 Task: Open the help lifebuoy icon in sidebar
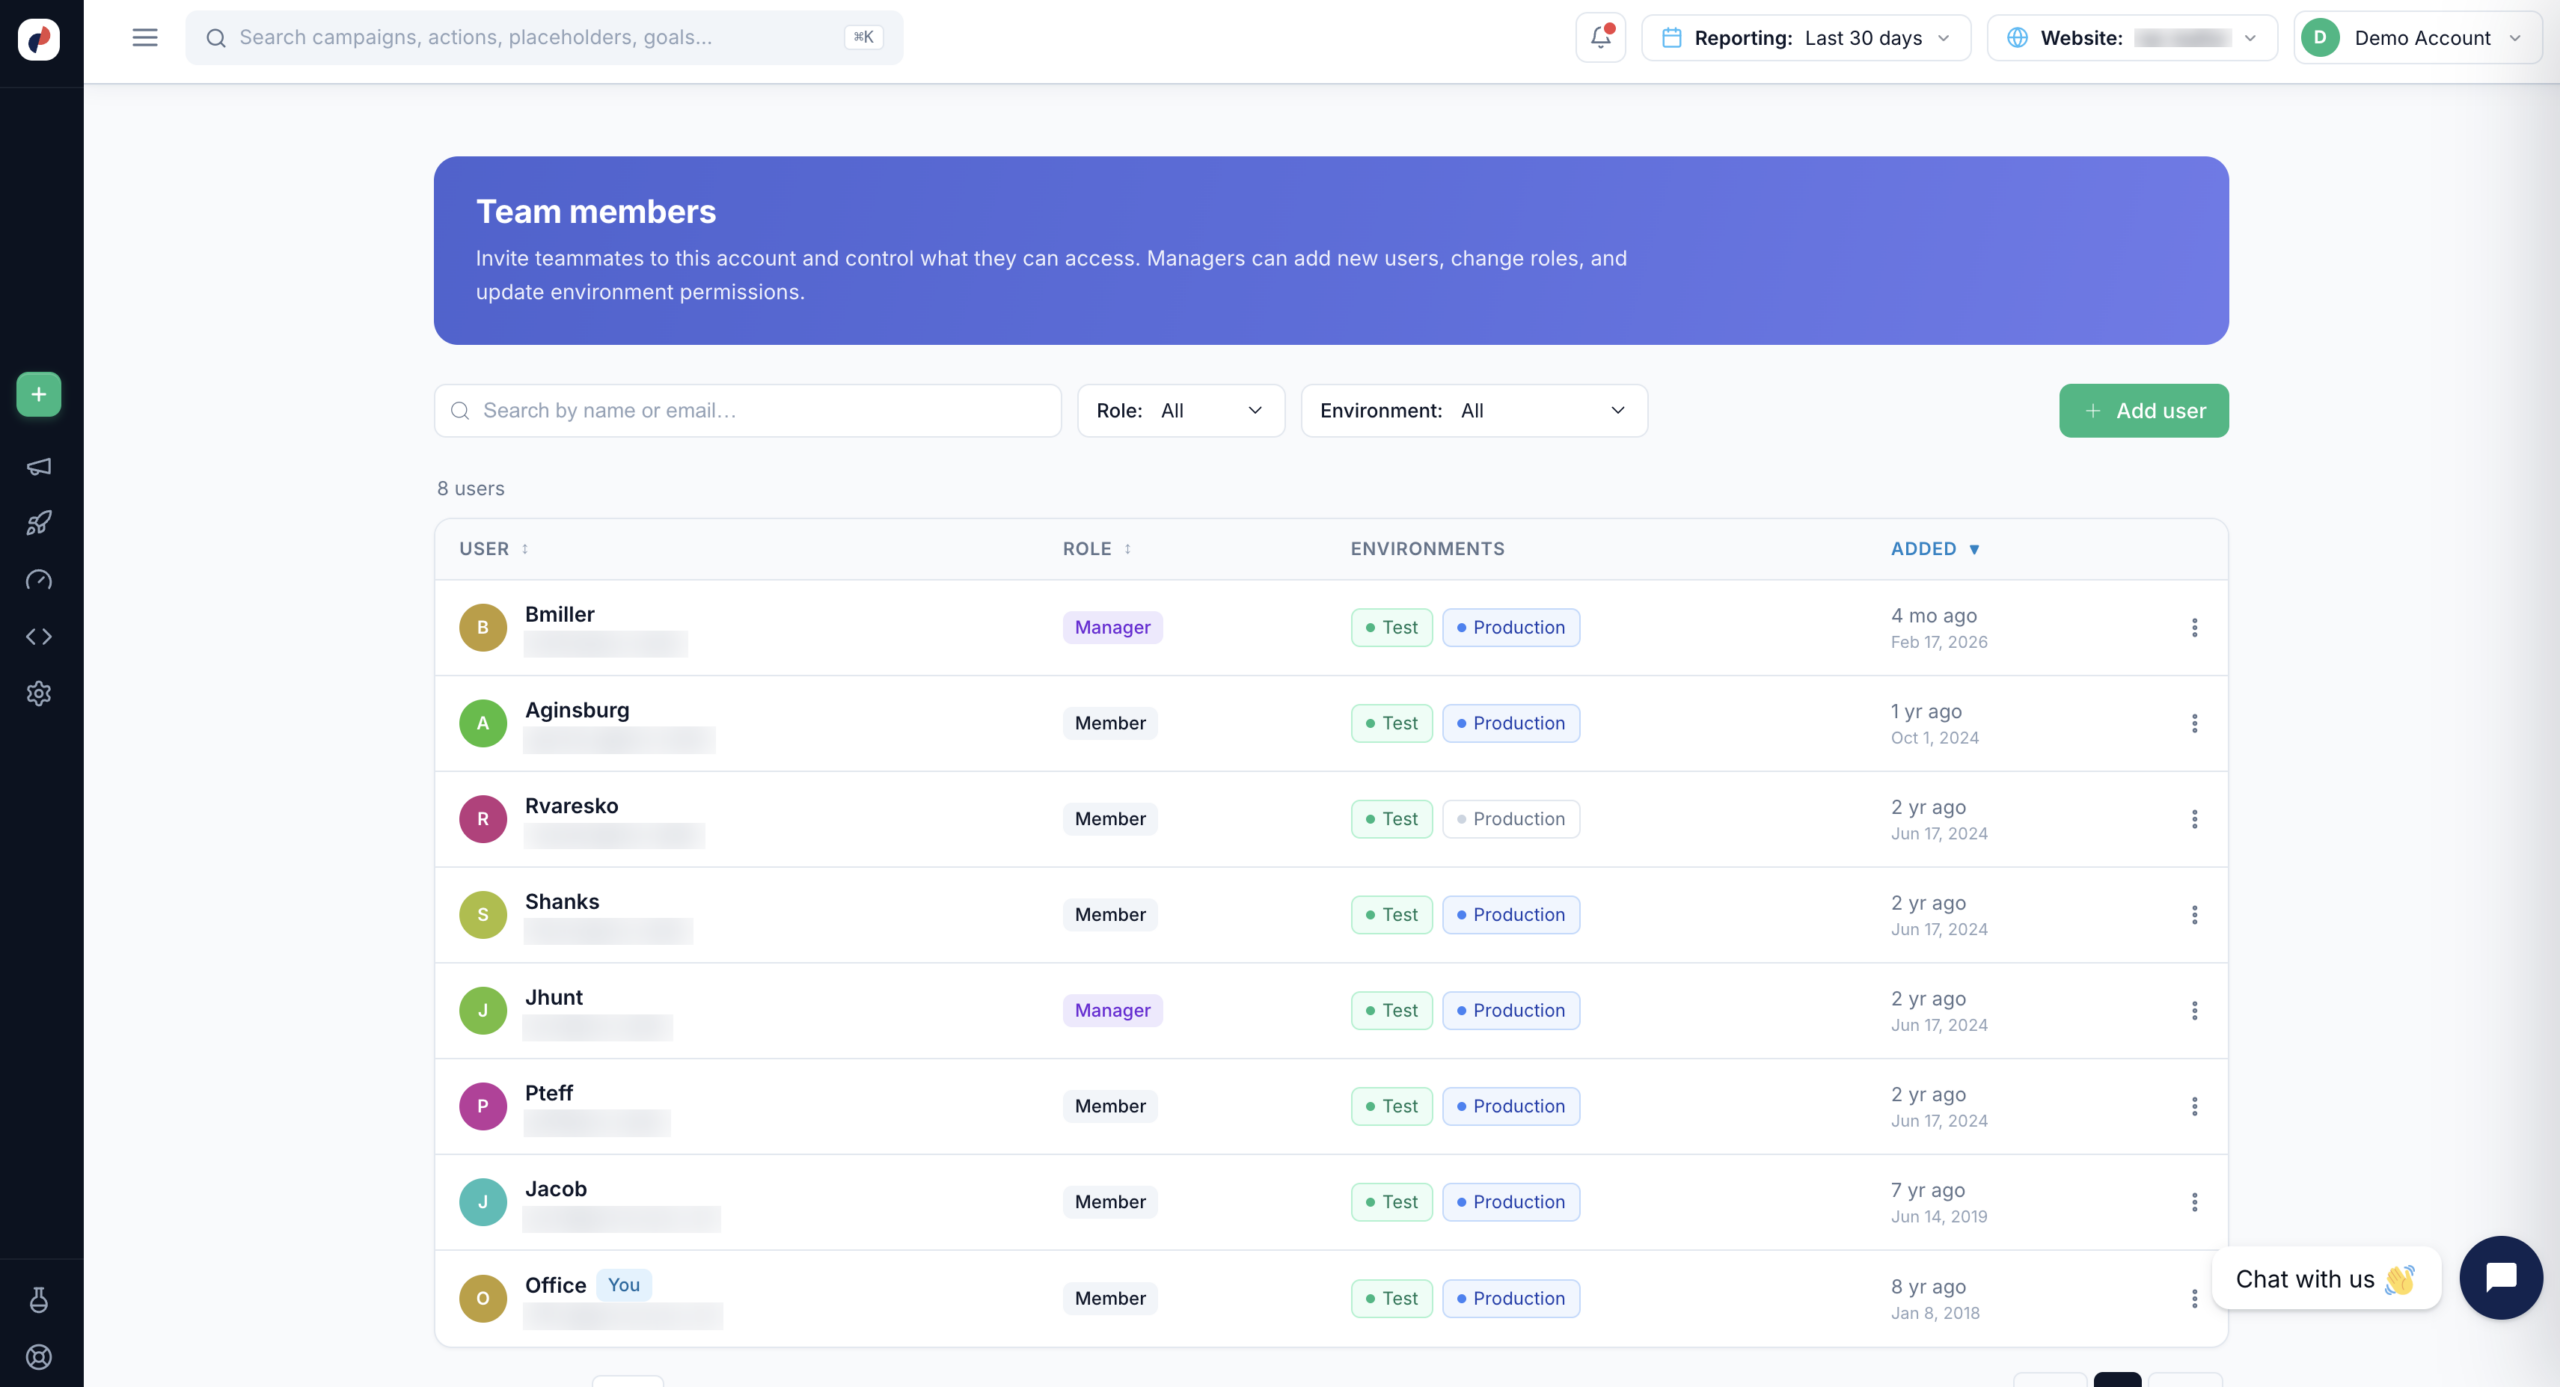point(39,1357)
